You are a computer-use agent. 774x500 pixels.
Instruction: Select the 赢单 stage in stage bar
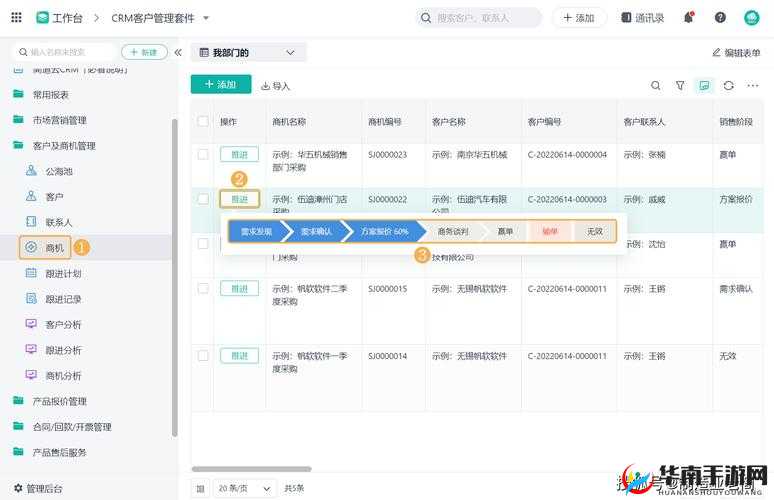pos(505,231)
